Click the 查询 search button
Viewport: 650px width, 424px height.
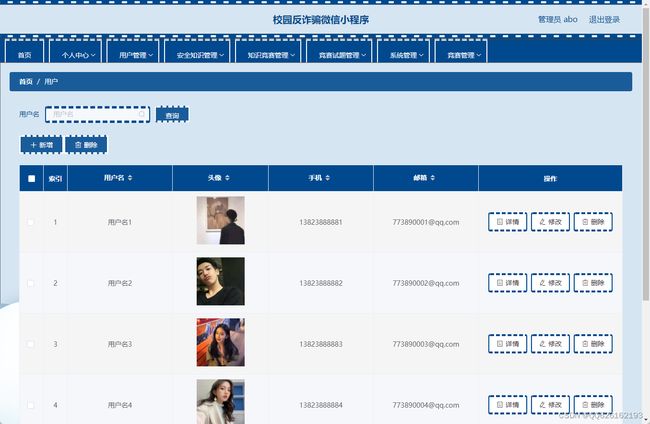coord(172,115)
